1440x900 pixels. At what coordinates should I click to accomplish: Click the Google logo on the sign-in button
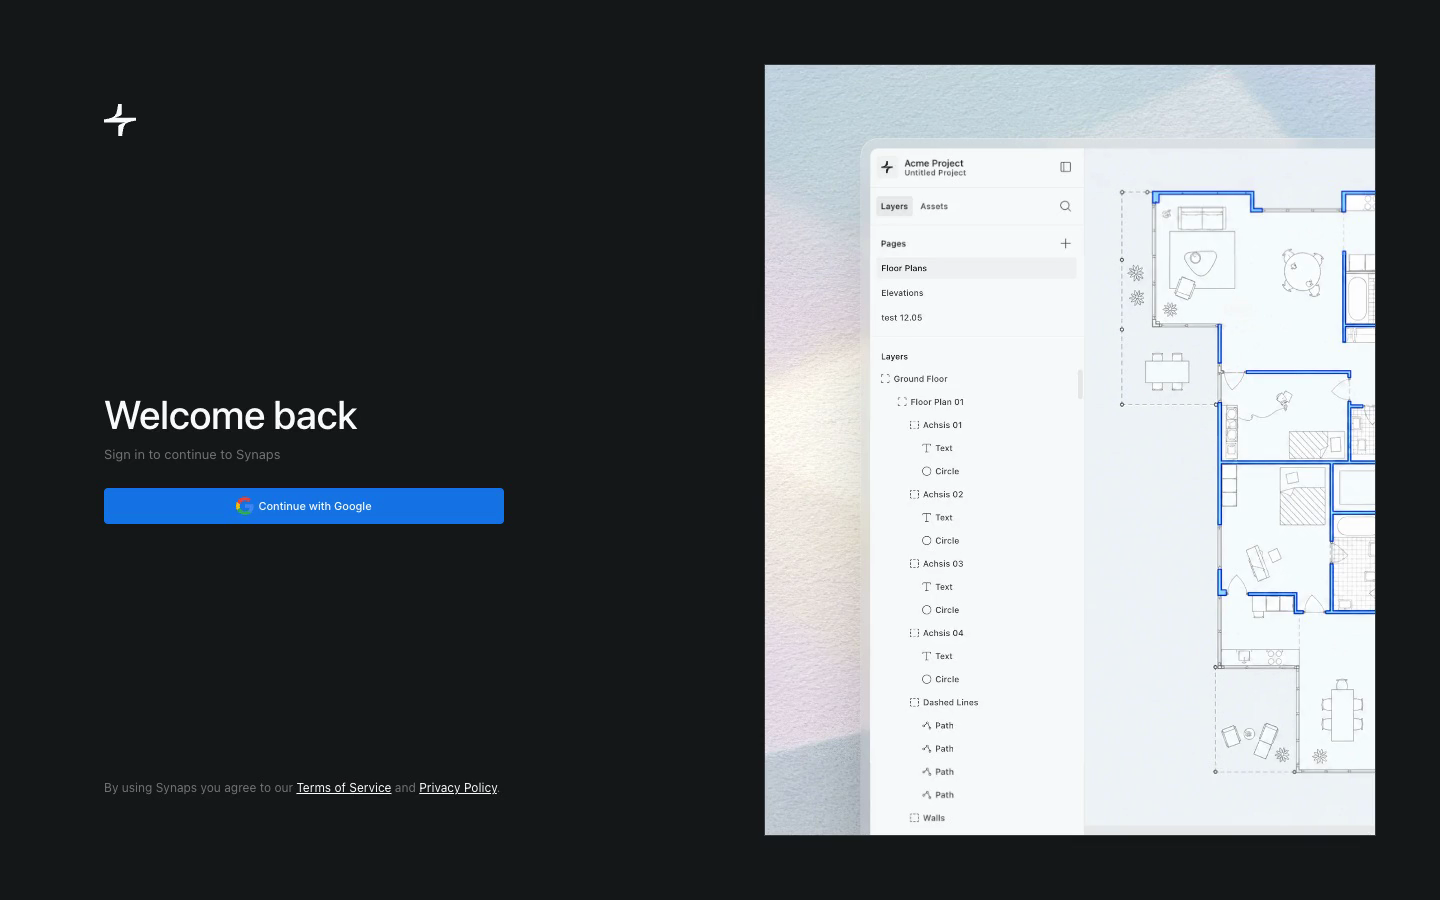coord(244,506)
